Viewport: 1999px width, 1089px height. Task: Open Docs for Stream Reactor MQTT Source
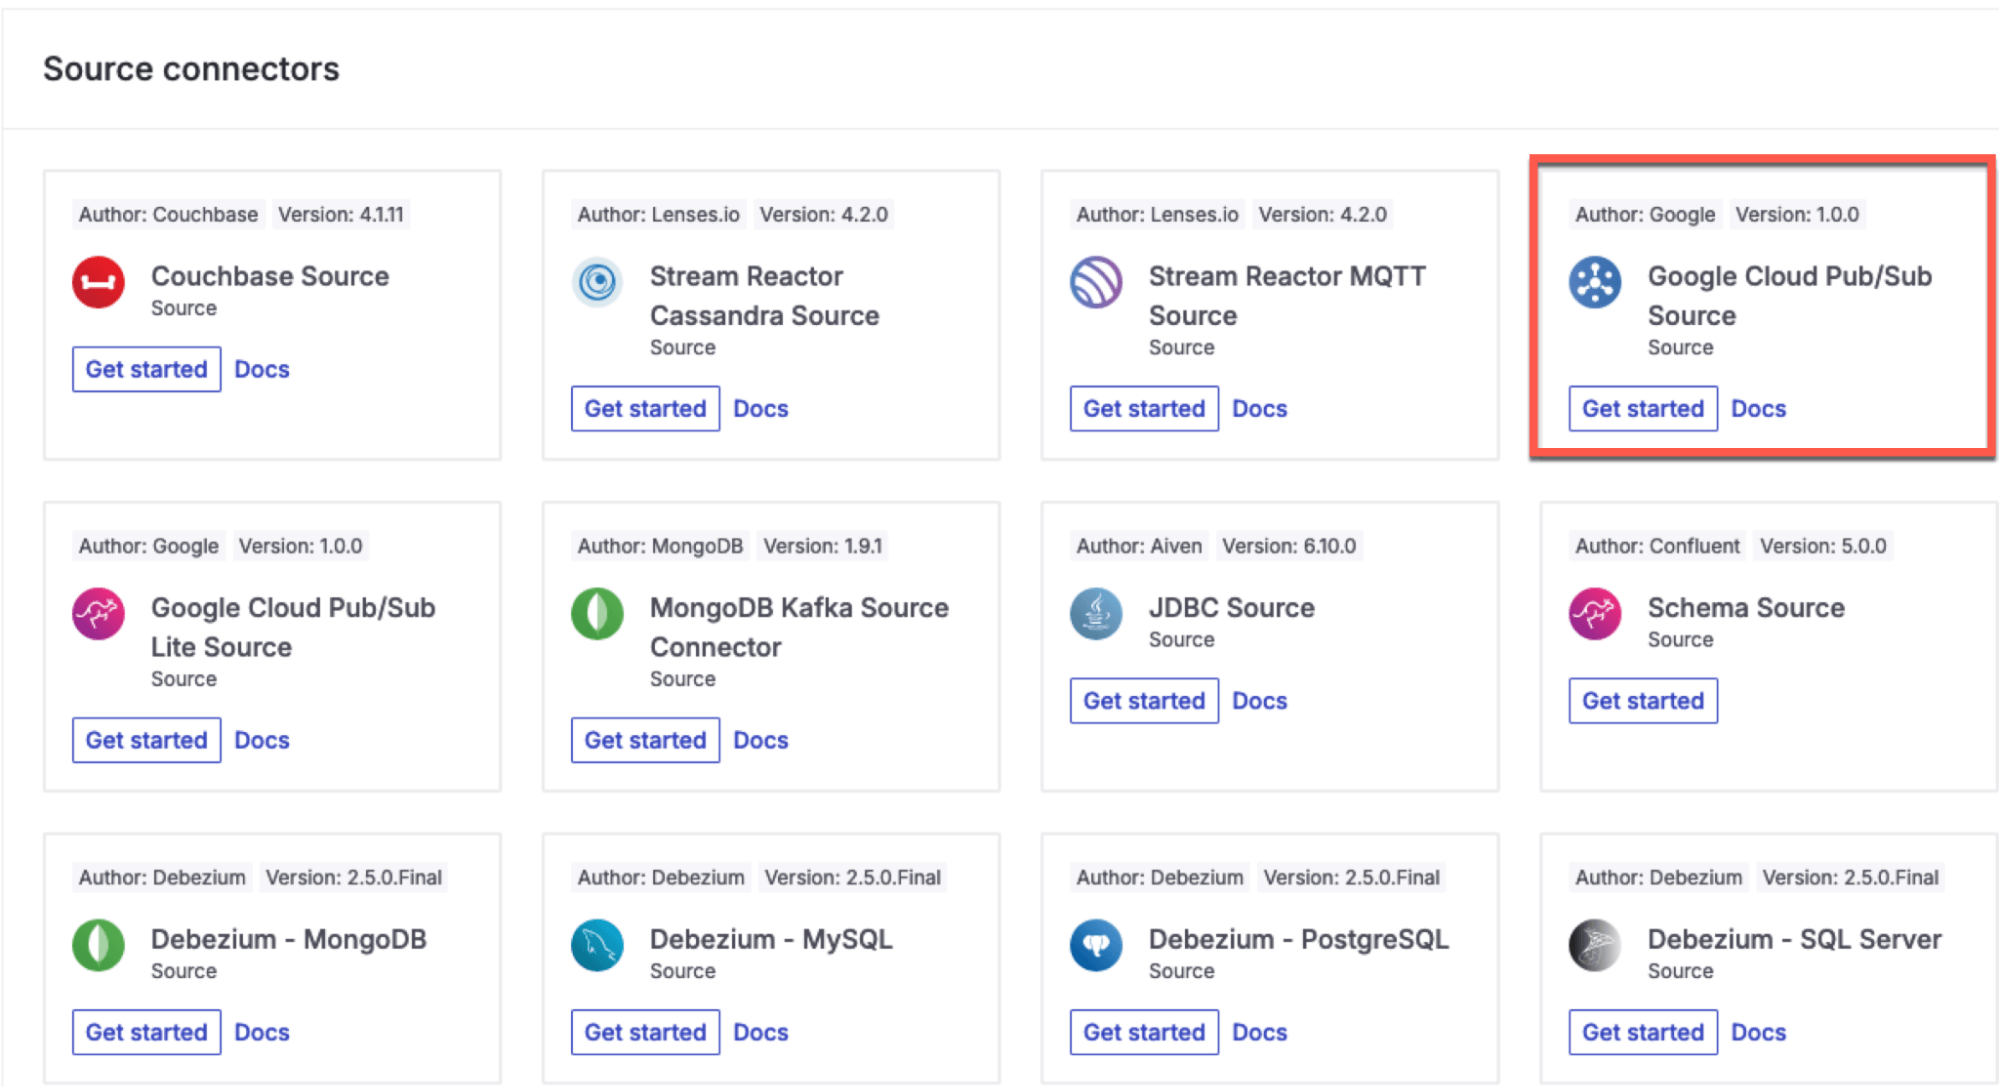pos(1260,409)
